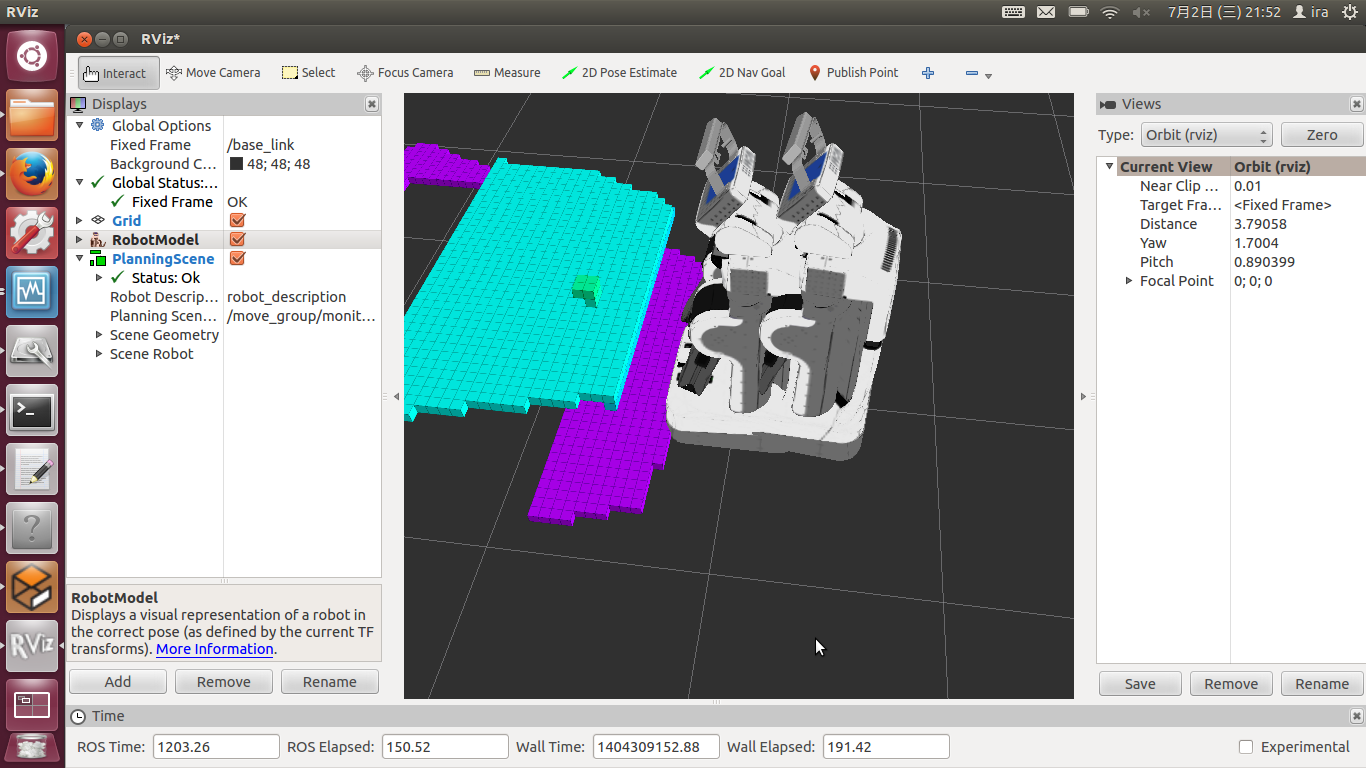Viewport: 1366px width, 768px height.
Task: Disable the PlanningScene display checkbox
Action: [238, 258]
